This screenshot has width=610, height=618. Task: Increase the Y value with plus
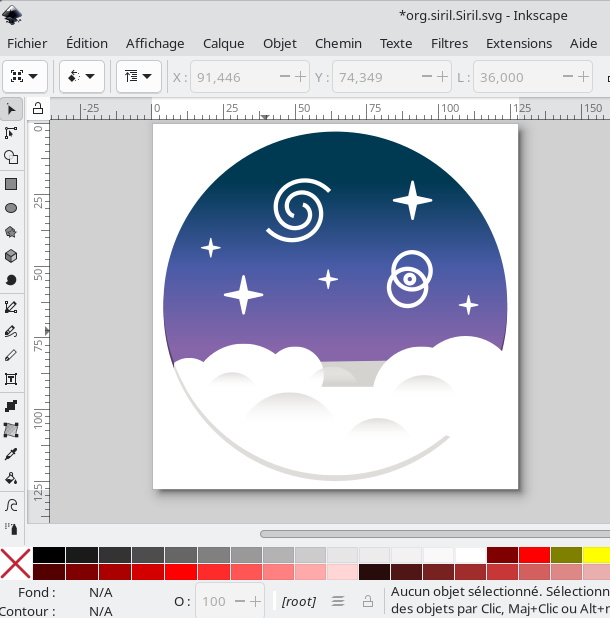click(x=443, y=76)
